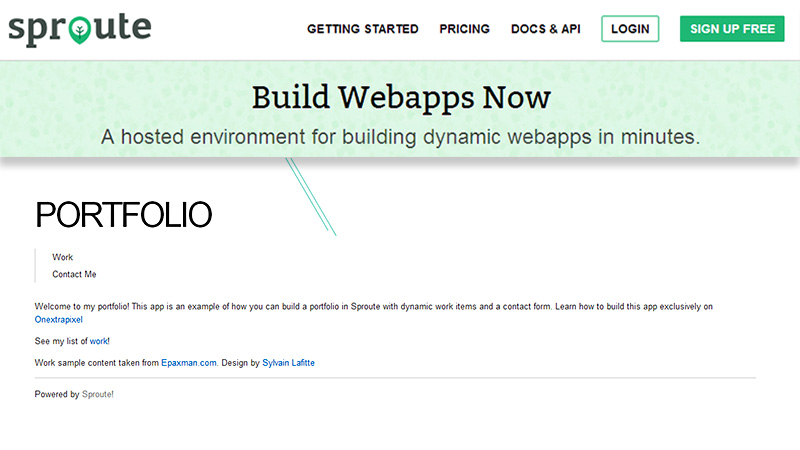Click the "Powered by" footer text
The height and width of the screenshot is (450, 800).
point(57,394)
